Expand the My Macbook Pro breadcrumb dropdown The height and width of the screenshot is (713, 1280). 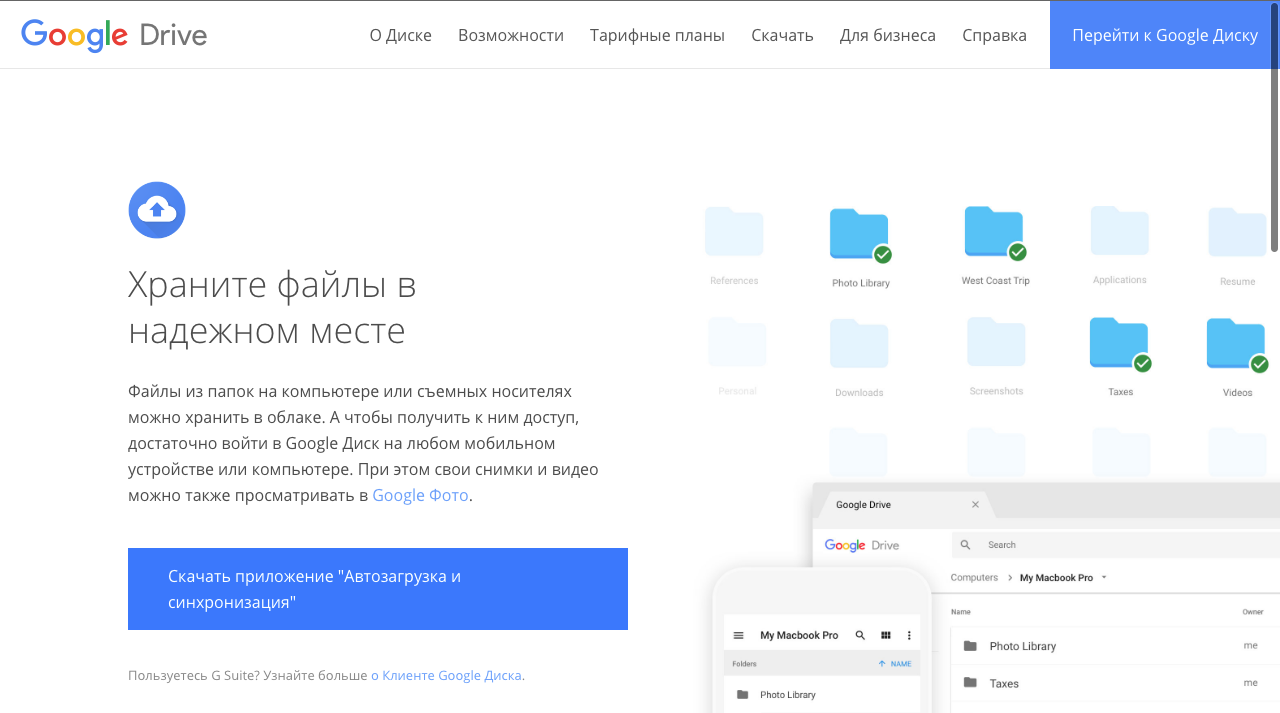(x=1104, y=578)
